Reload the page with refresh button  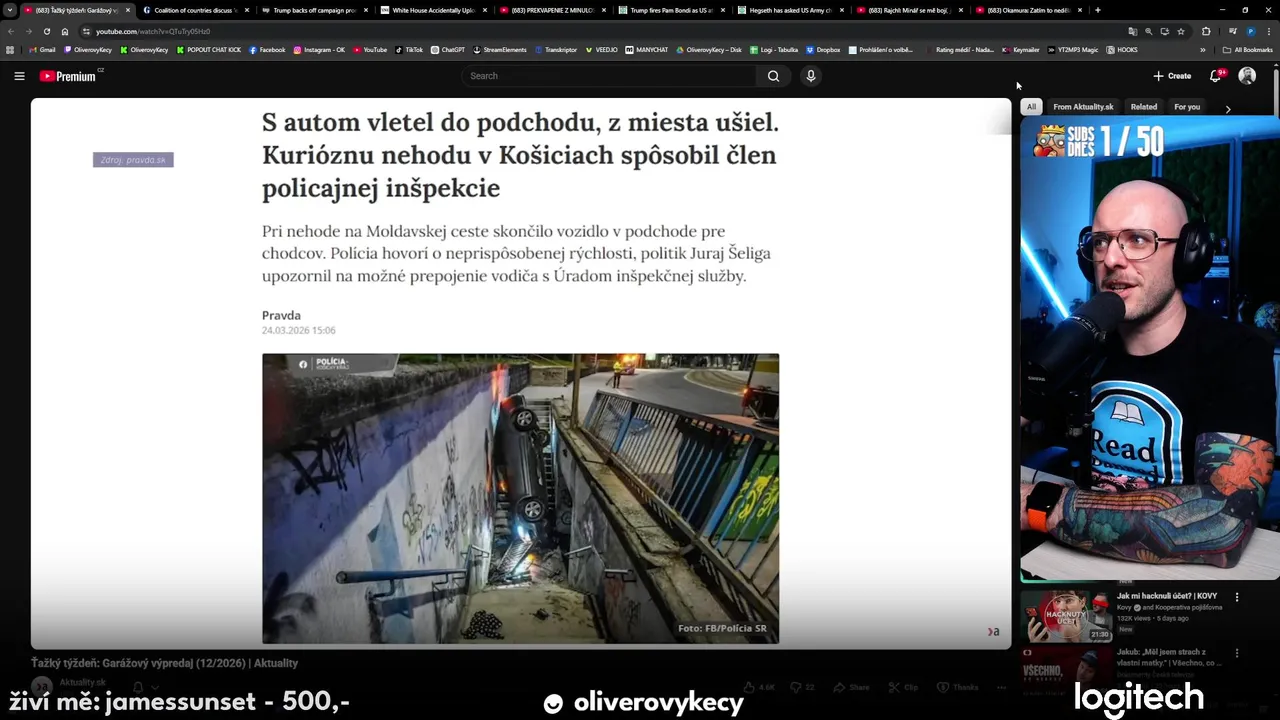pos(46,31)
